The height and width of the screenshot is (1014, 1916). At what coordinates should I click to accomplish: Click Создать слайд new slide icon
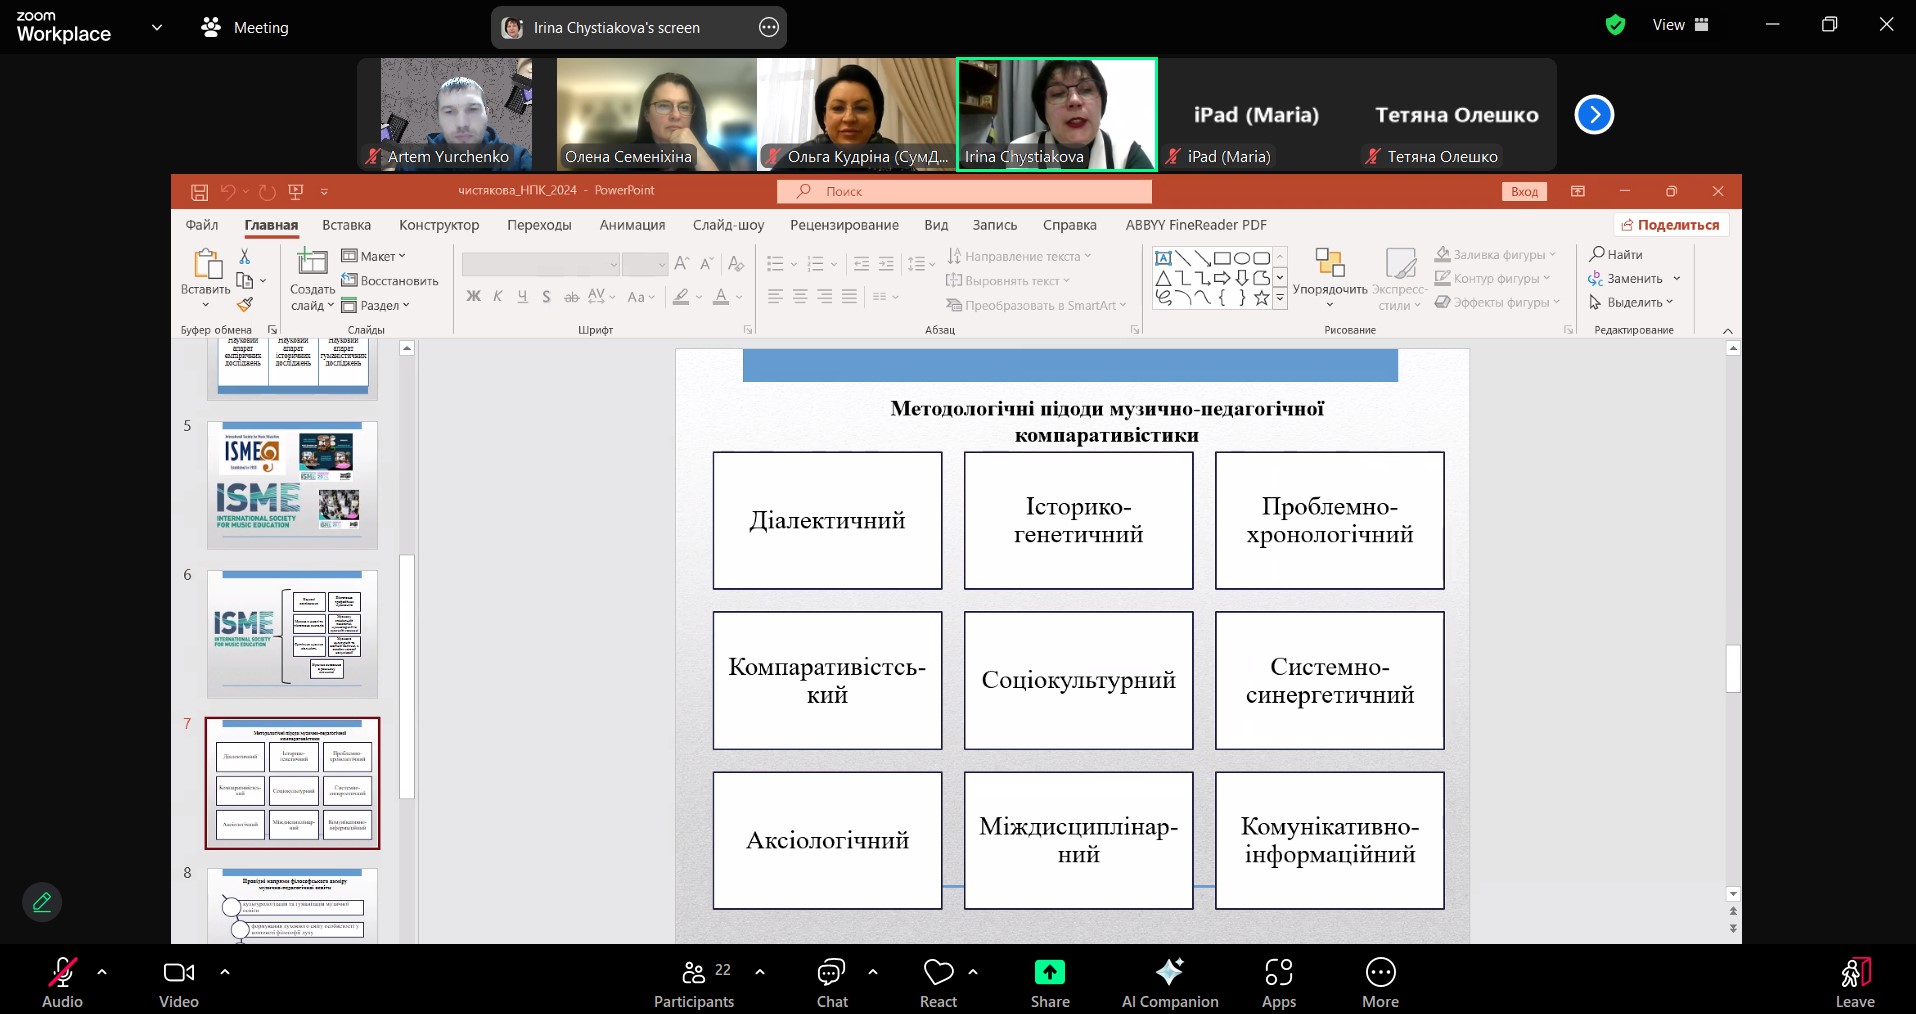pyautogui.click(x=313, y=263)
